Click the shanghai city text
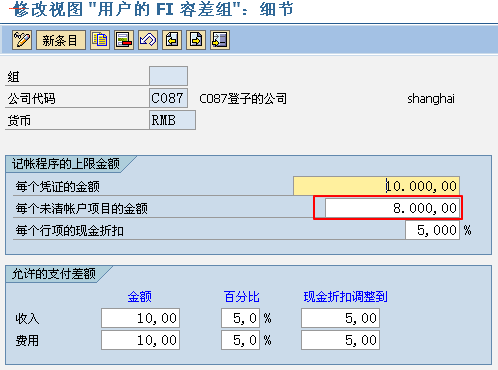The width and height of the screenshot is (498, 370). 431,99
